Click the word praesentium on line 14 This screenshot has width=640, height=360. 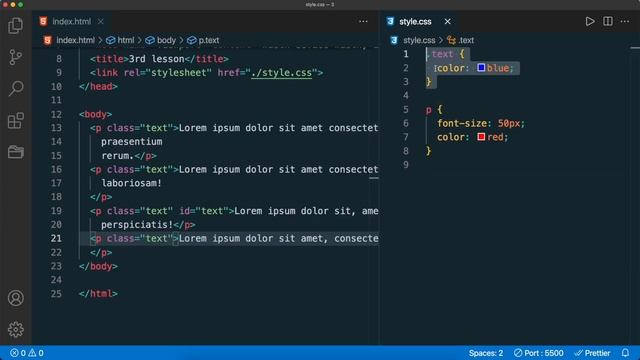[131, 141]
